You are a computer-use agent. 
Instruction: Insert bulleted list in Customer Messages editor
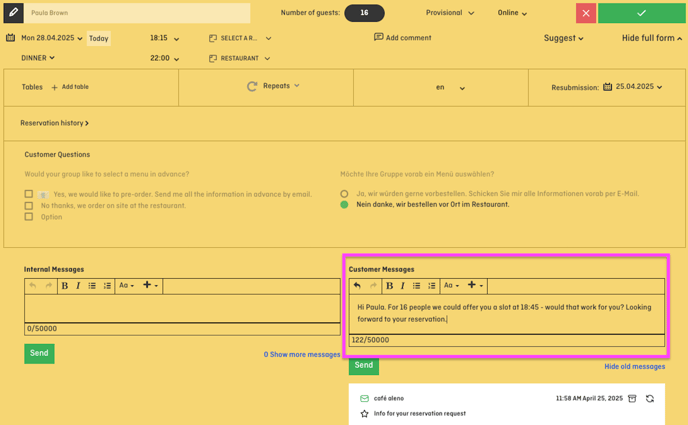pos(416,286)
